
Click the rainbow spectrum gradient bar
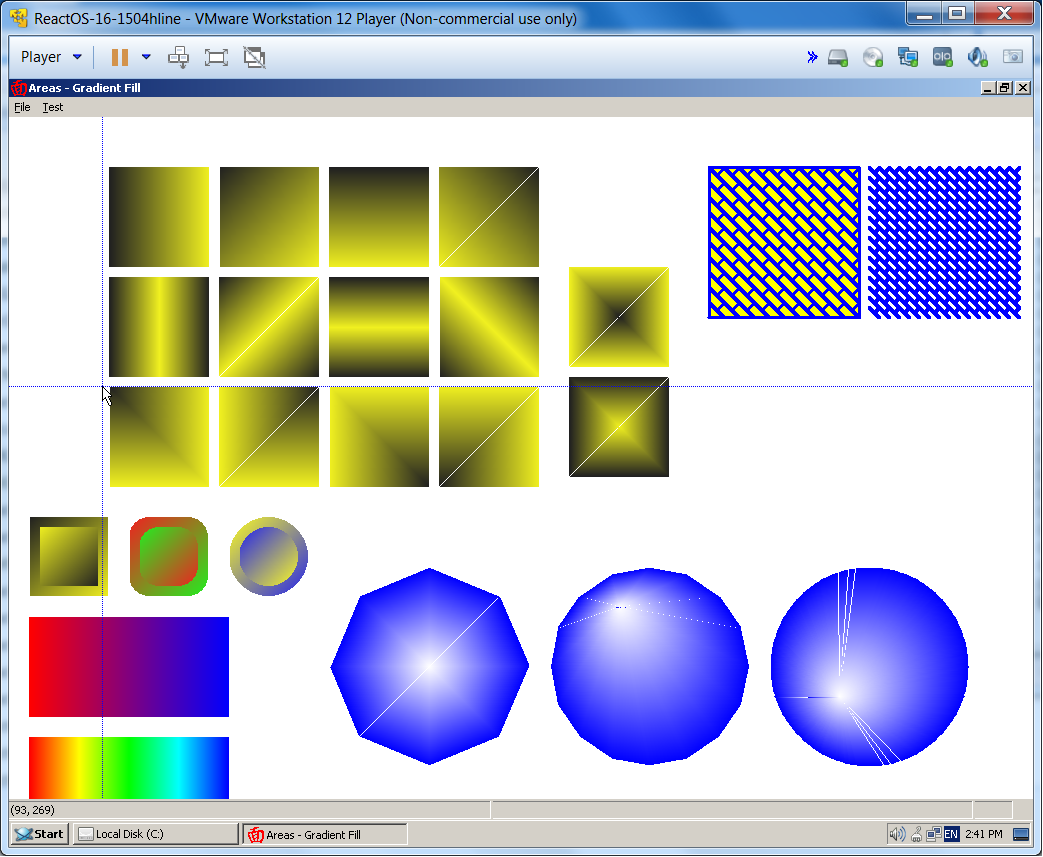pyautogui.click(x=129, y=768)
